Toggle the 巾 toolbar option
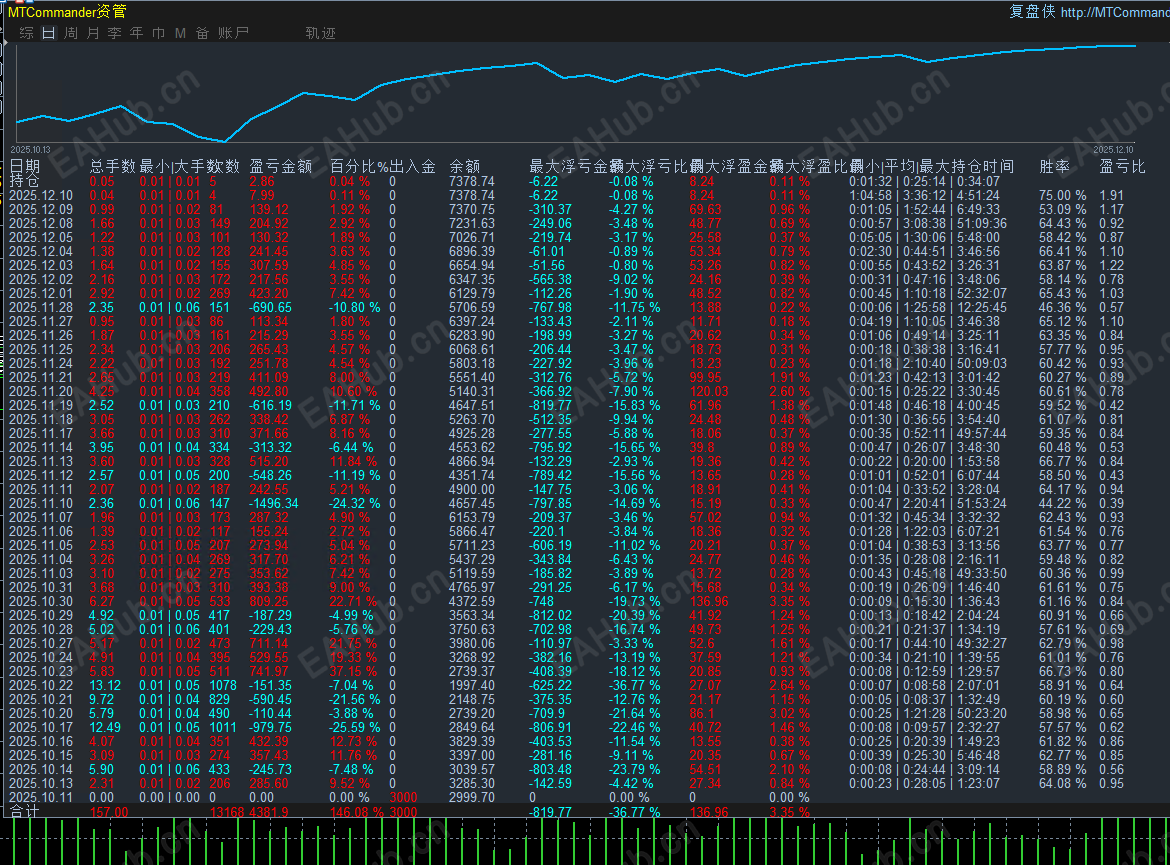Screen dimensions: 1170x865 [x=158, y=32]
